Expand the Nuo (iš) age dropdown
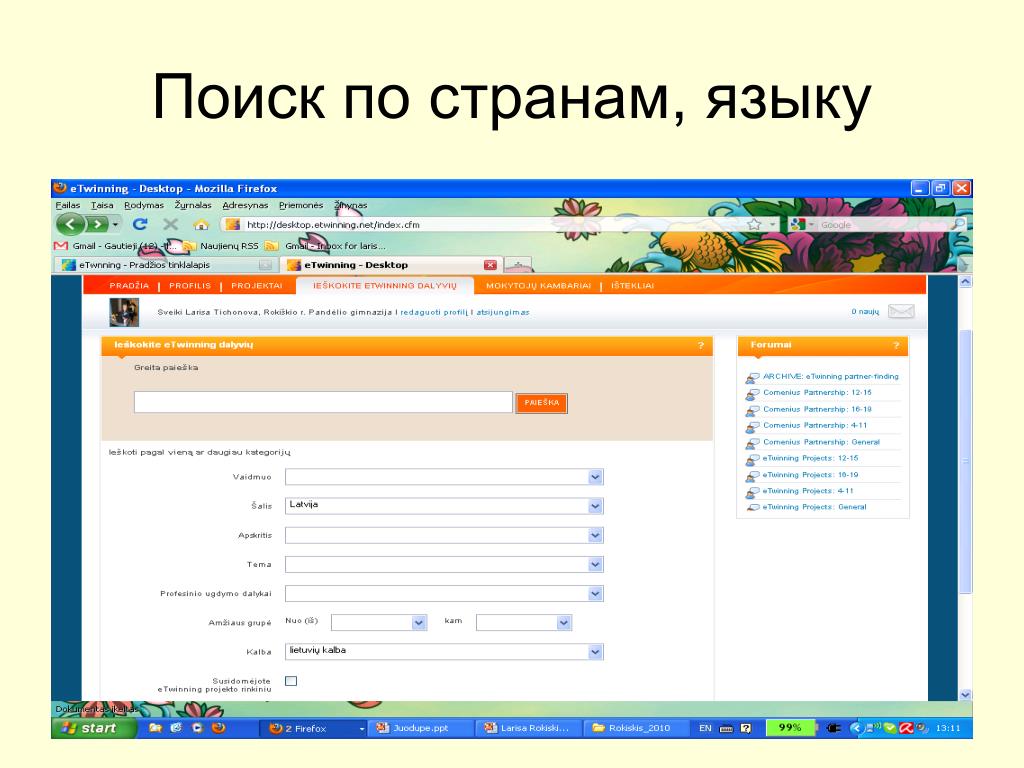 tap(379, 623)
